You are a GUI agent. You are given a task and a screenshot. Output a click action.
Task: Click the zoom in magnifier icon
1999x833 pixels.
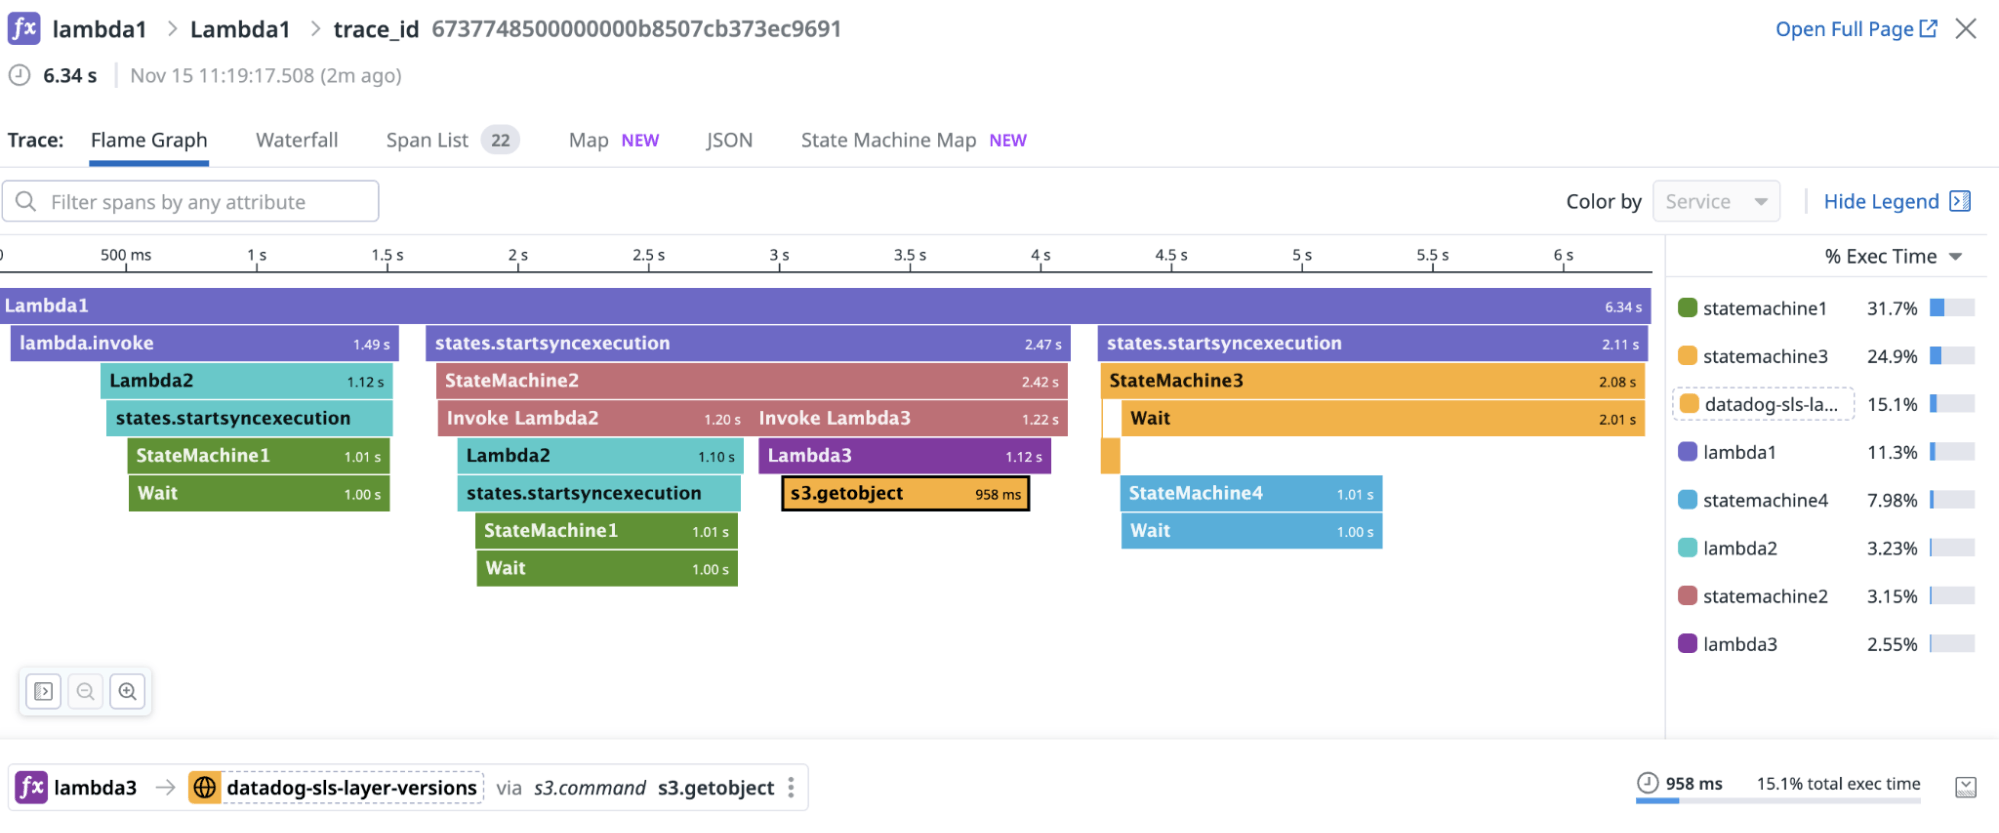coord(128,691)
